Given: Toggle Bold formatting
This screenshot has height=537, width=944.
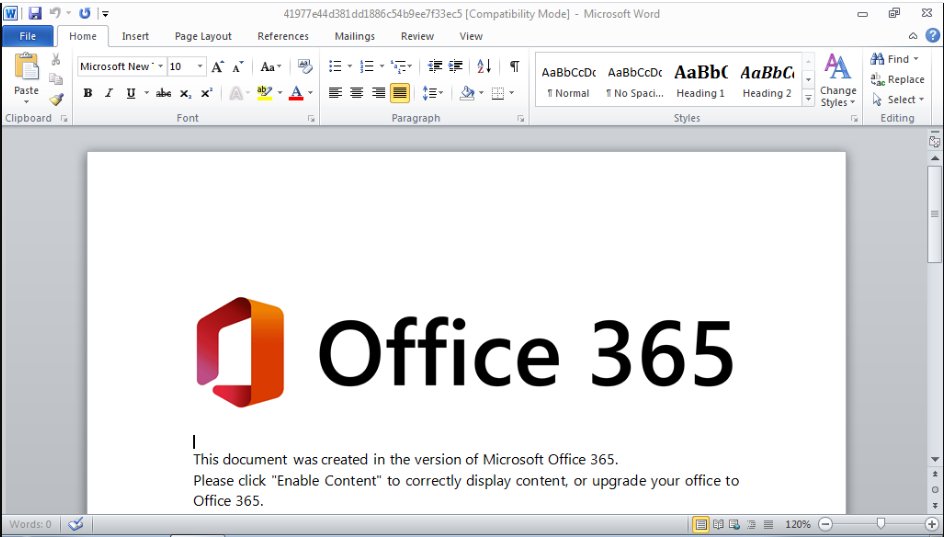Looking at the screenshot, I should pos(88,93).
